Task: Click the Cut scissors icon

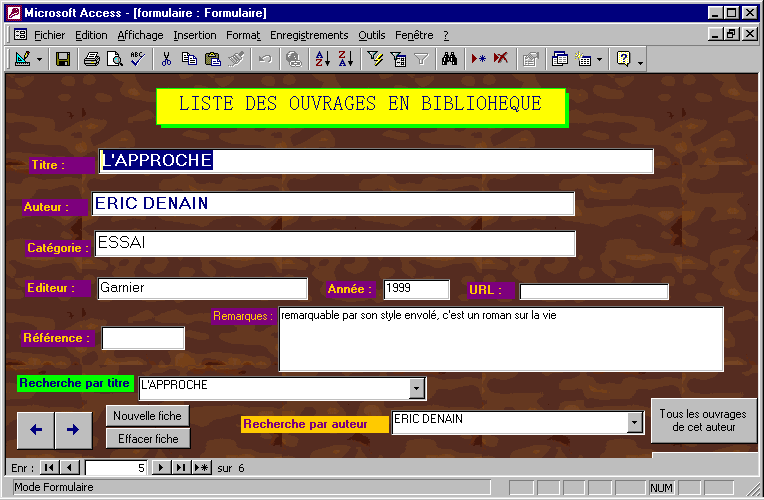Action: coord(166,59)
